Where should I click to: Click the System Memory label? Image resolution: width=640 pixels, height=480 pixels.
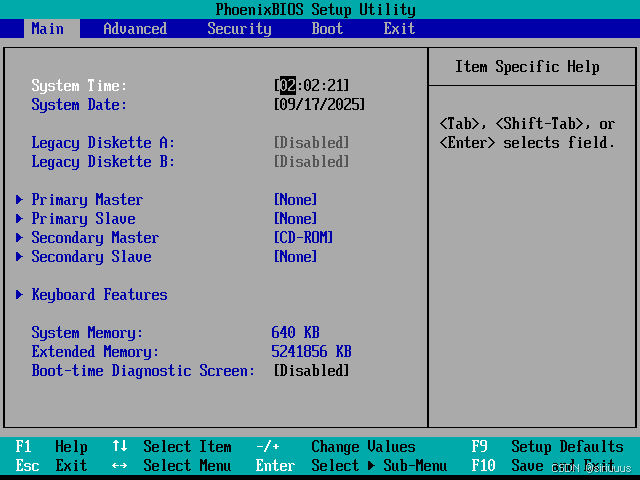87,333
